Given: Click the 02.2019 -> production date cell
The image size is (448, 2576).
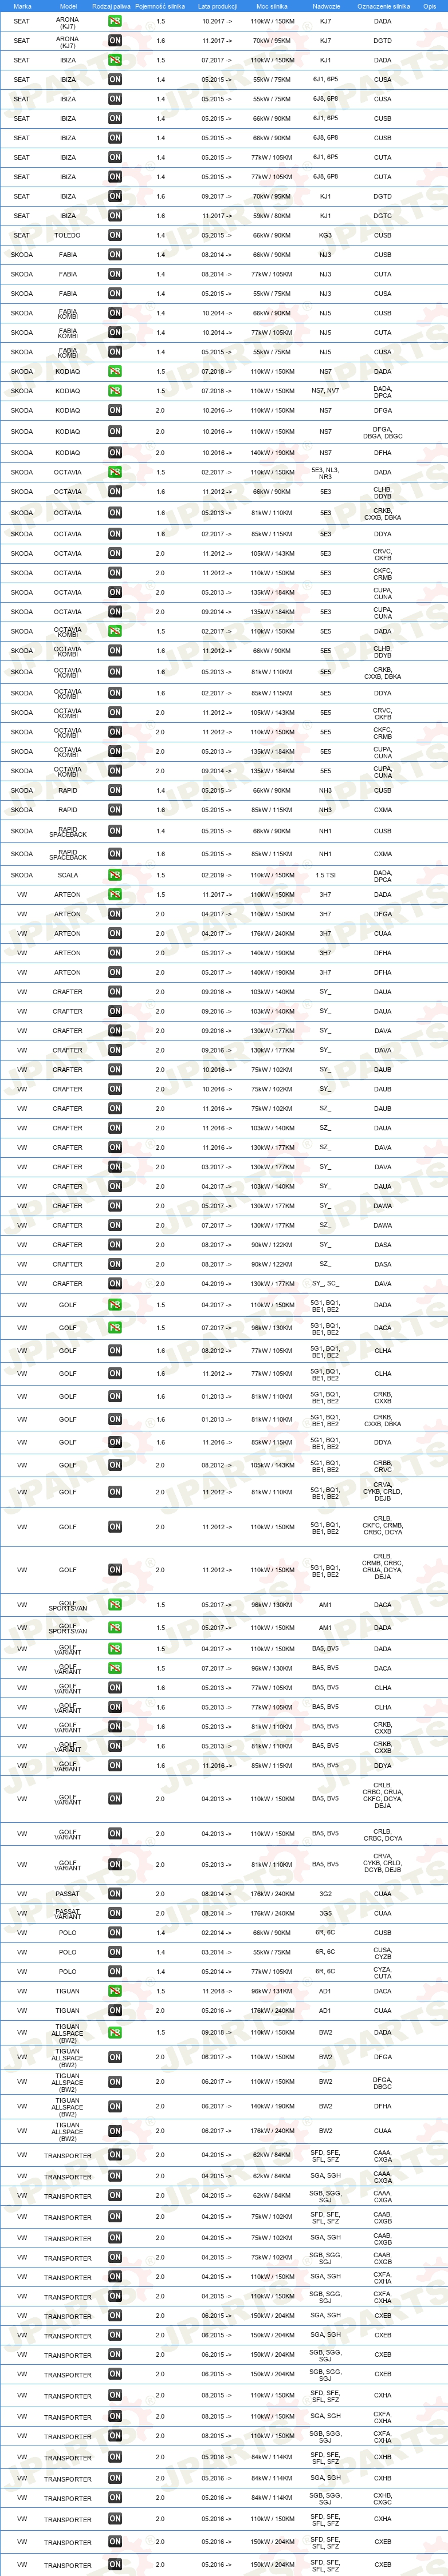Looking at the screenshot, I should pyautogui.click(x=217, y=875).
